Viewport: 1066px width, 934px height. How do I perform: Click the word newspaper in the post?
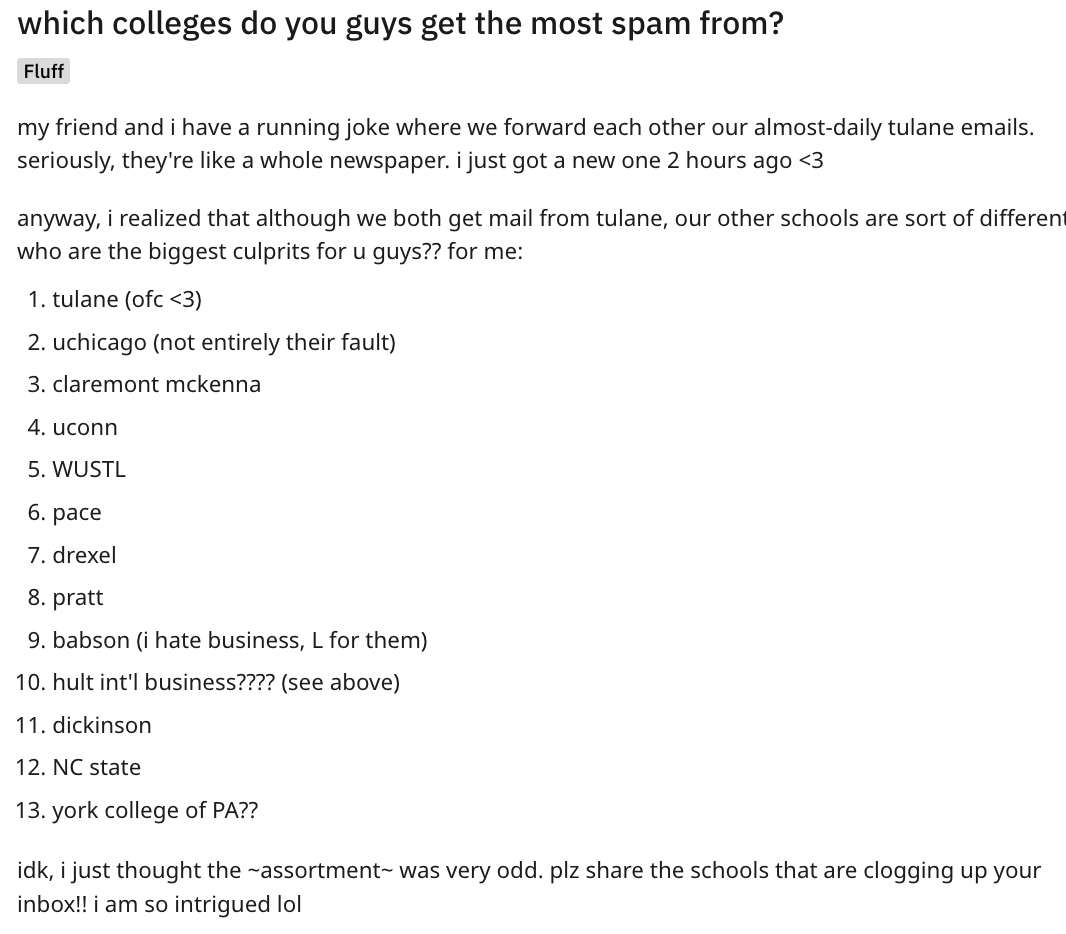(x=389, y=160)
